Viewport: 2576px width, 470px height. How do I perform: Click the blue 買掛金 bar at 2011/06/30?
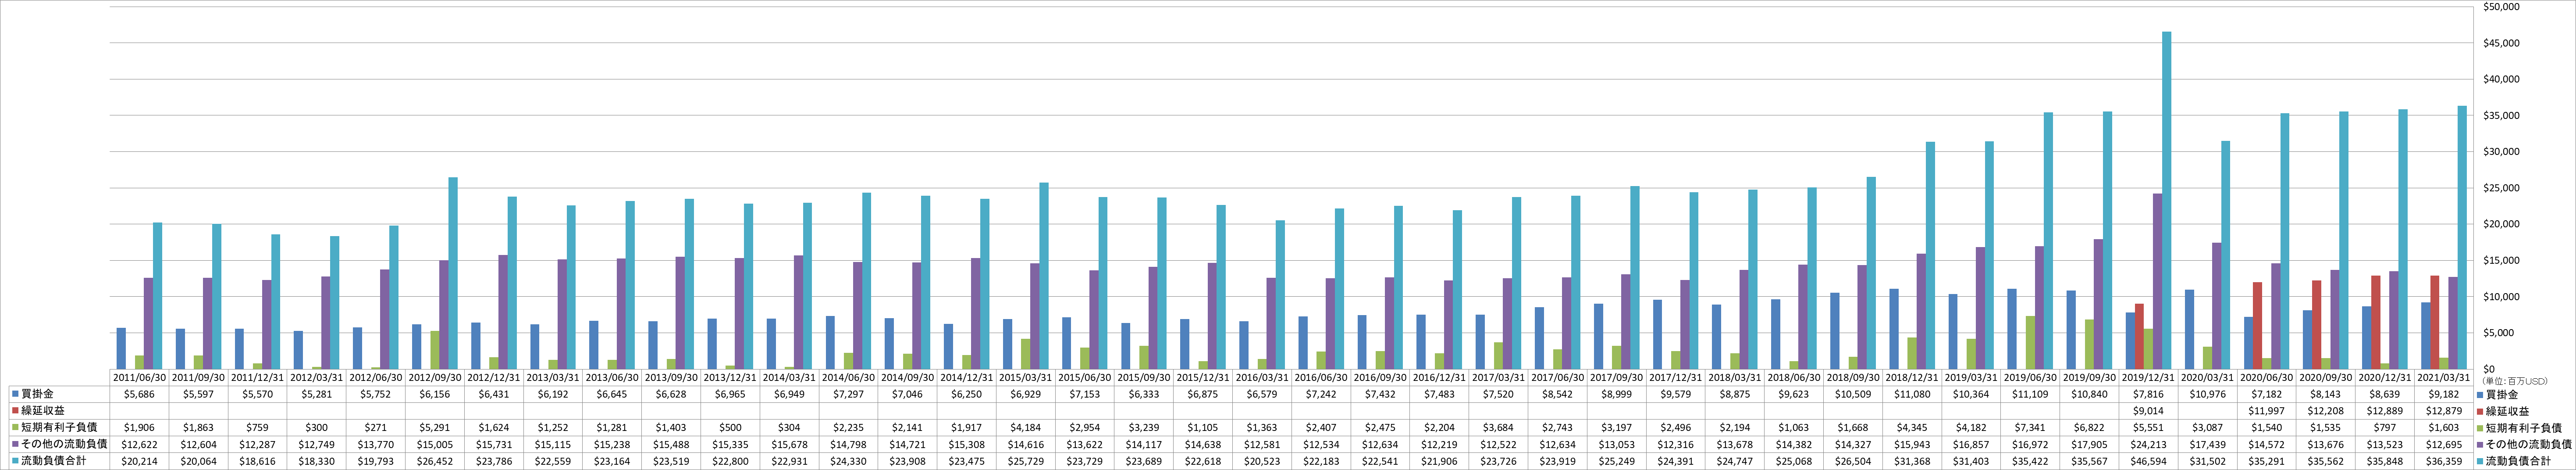(121, 349)
